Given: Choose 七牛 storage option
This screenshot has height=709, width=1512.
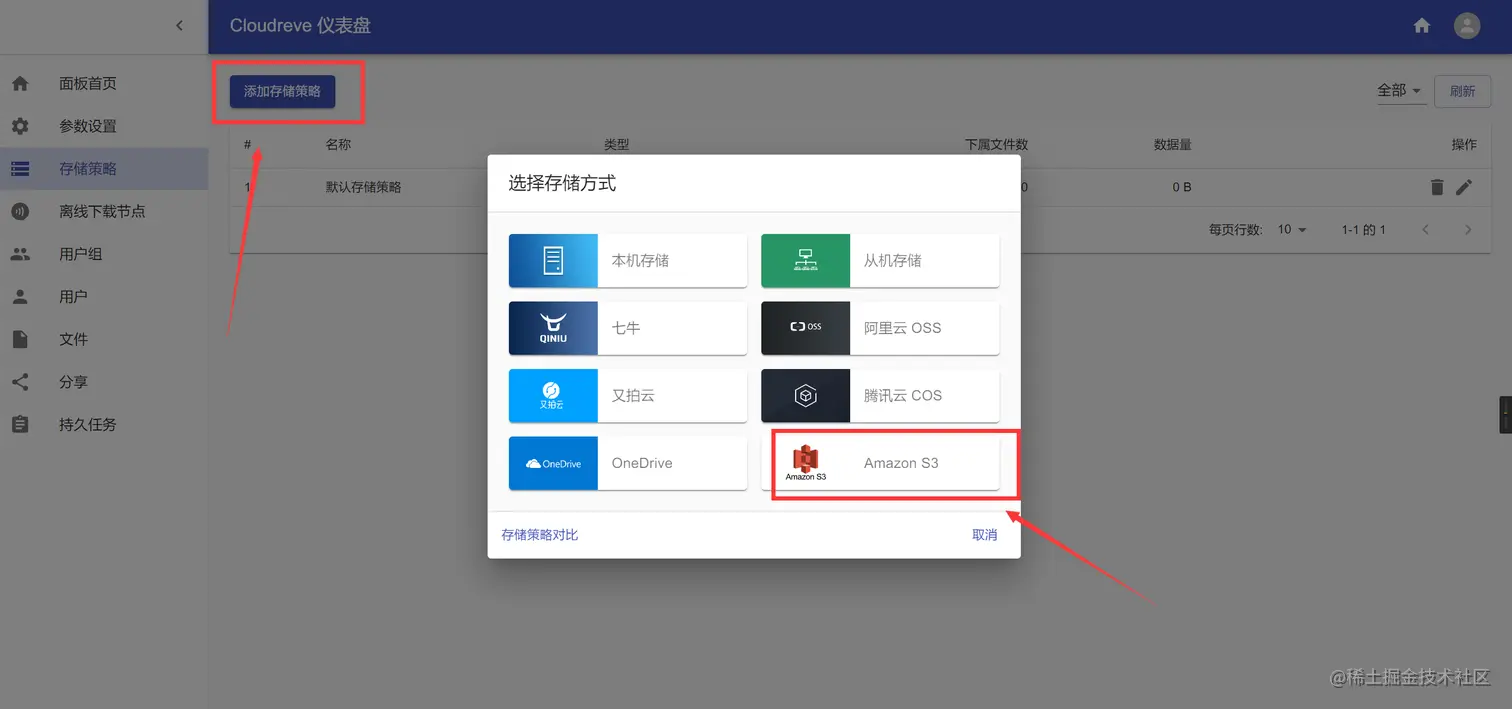Looking at the screenshot, I should pos(628,328).
